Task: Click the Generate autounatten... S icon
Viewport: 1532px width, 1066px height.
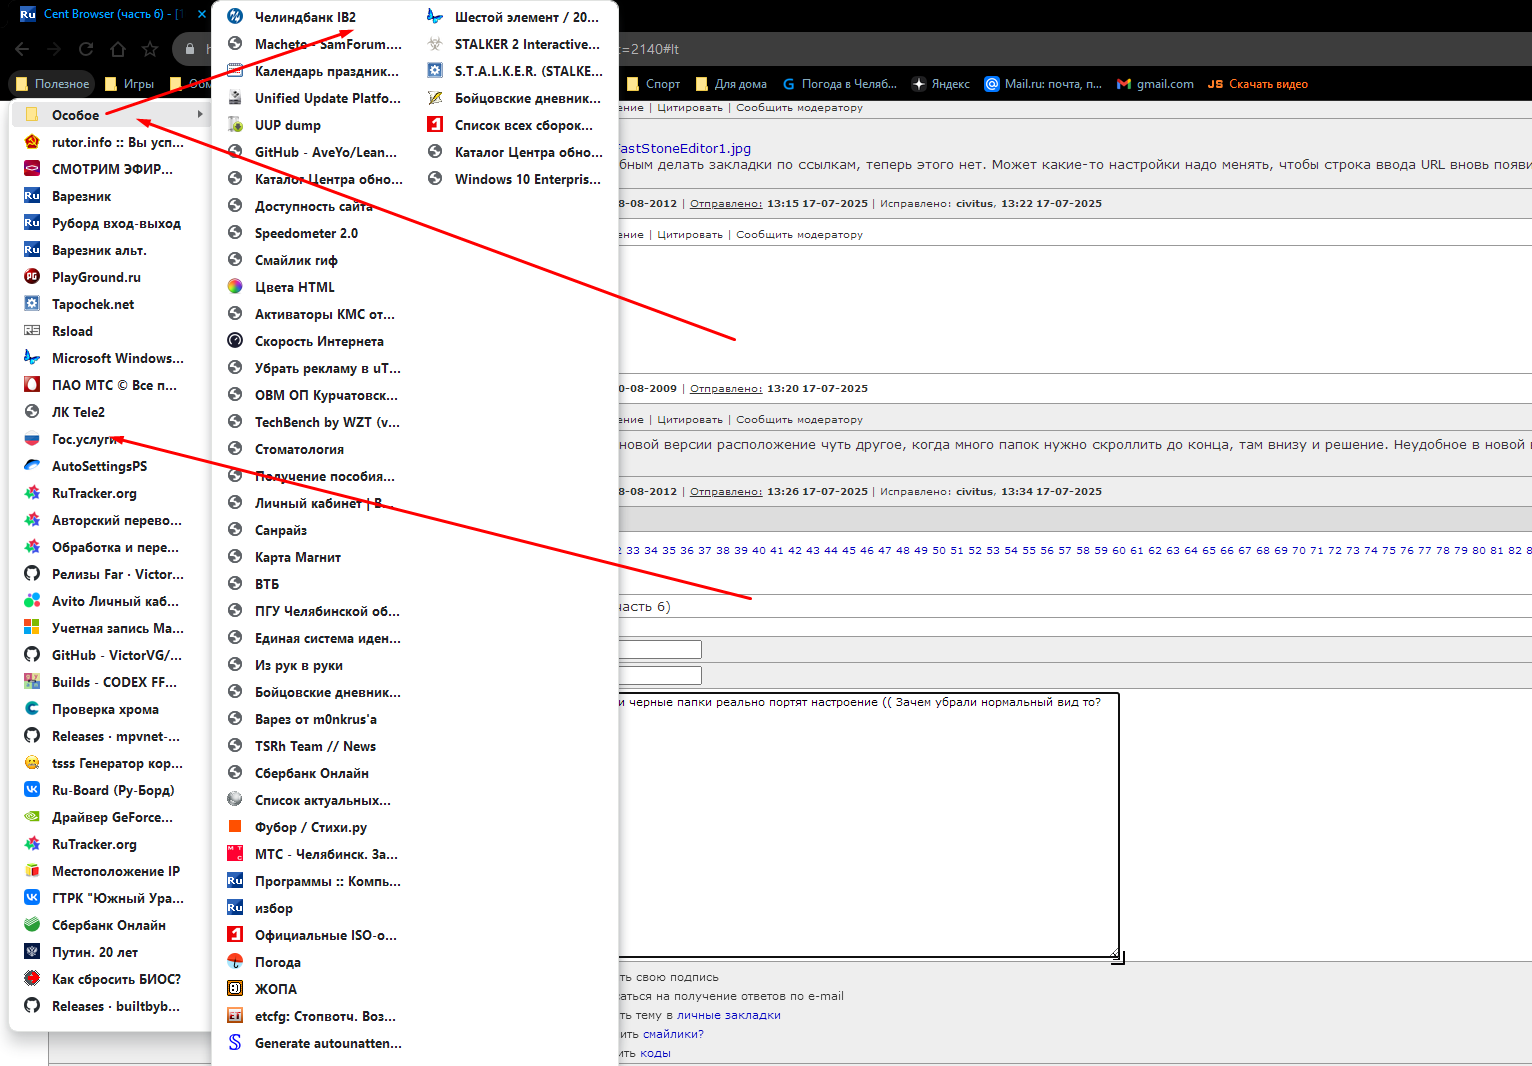Action: 235,1043
